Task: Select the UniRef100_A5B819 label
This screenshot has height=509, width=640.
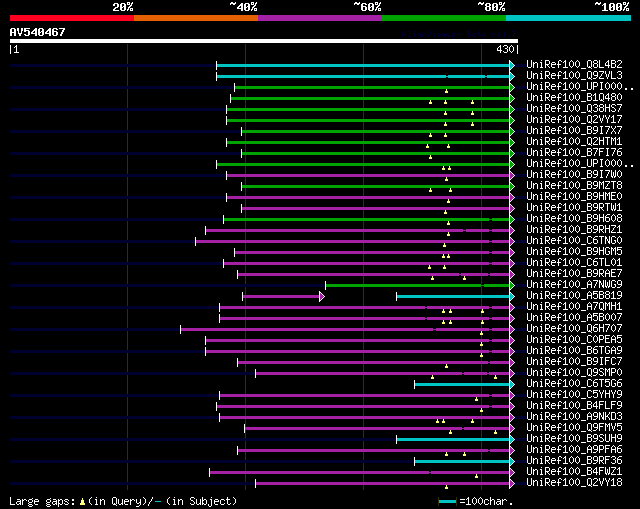Action: point(574,296)
